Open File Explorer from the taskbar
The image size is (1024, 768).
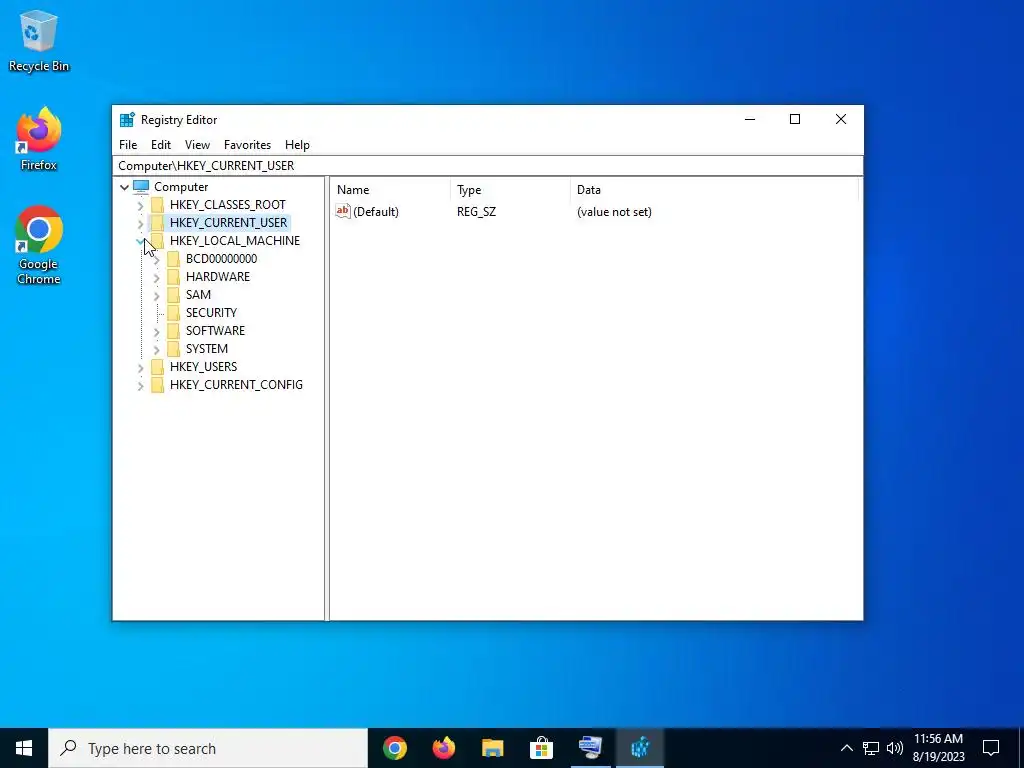492,748
